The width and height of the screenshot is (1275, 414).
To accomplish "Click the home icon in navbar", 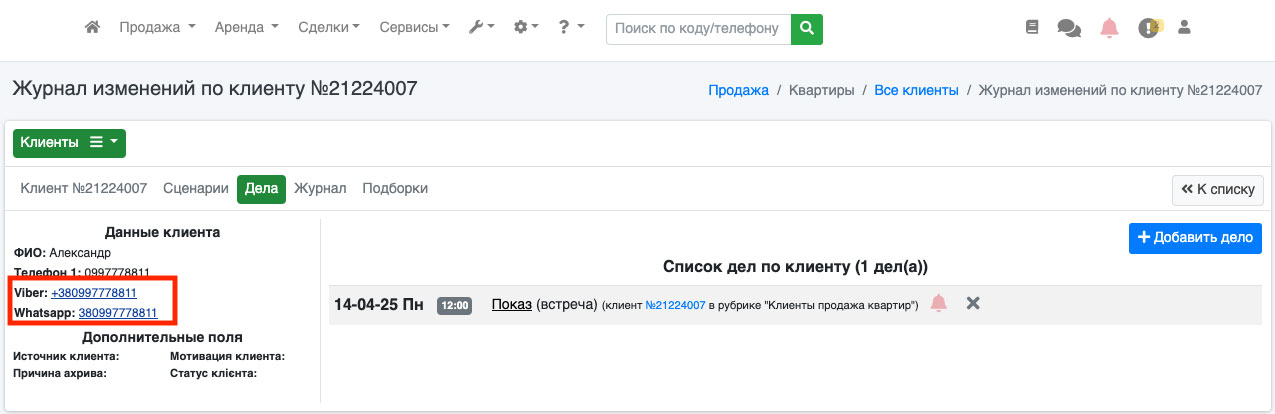I will pos(92,28).
